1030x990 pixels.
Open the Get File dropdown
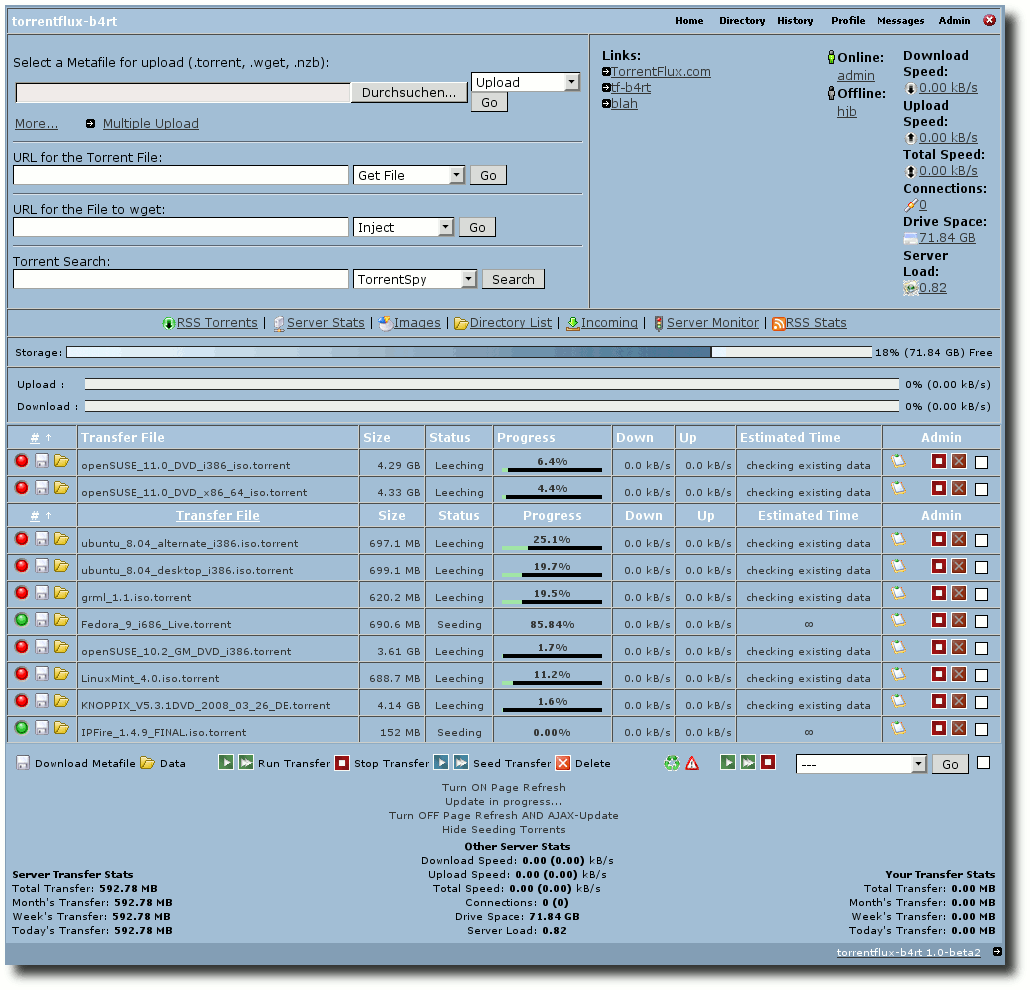click(409, 175)
